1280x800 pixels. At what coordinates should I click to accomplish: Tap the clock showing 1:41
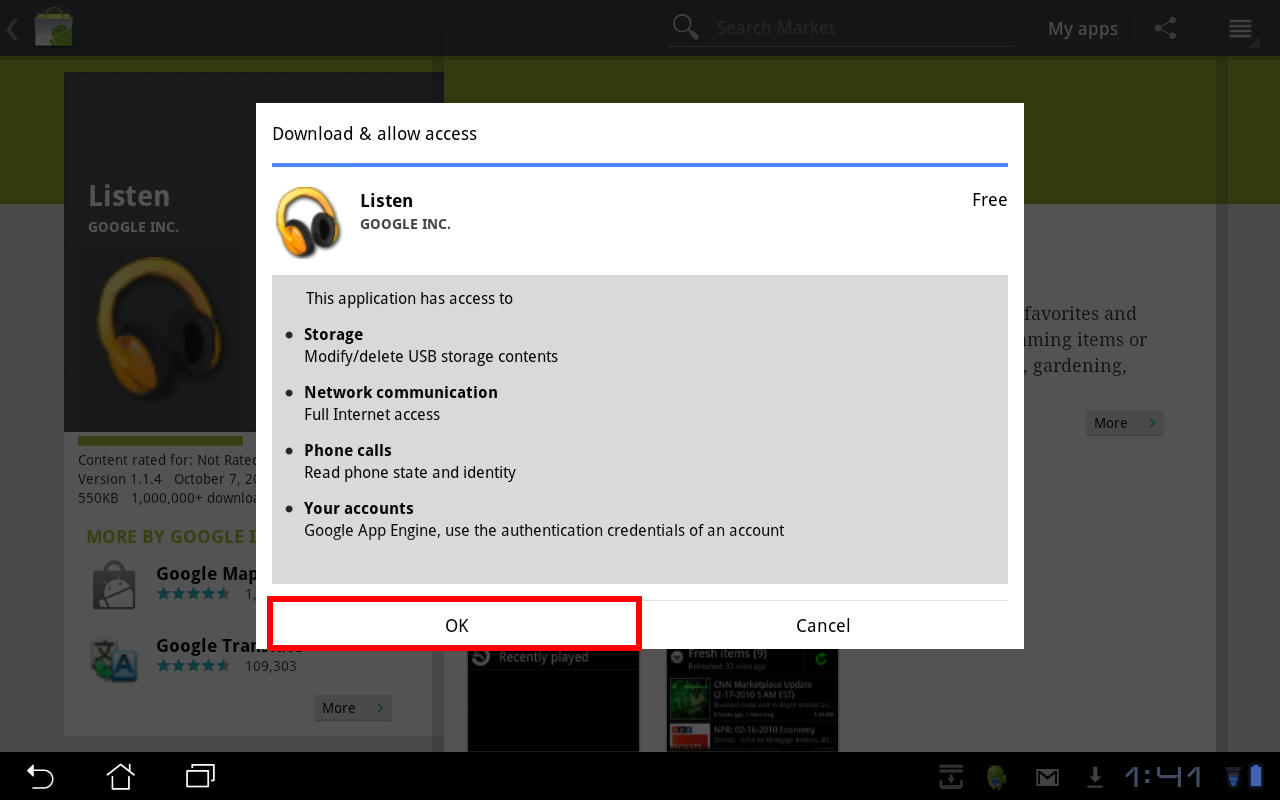coord(1163,777)
